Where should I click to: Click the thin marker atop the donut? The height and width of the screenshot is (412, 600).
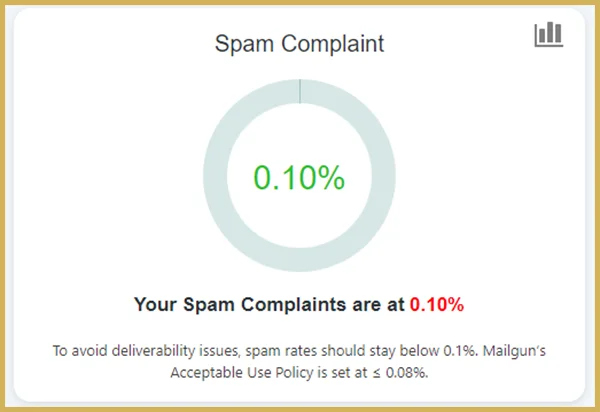tap(300, 91)
